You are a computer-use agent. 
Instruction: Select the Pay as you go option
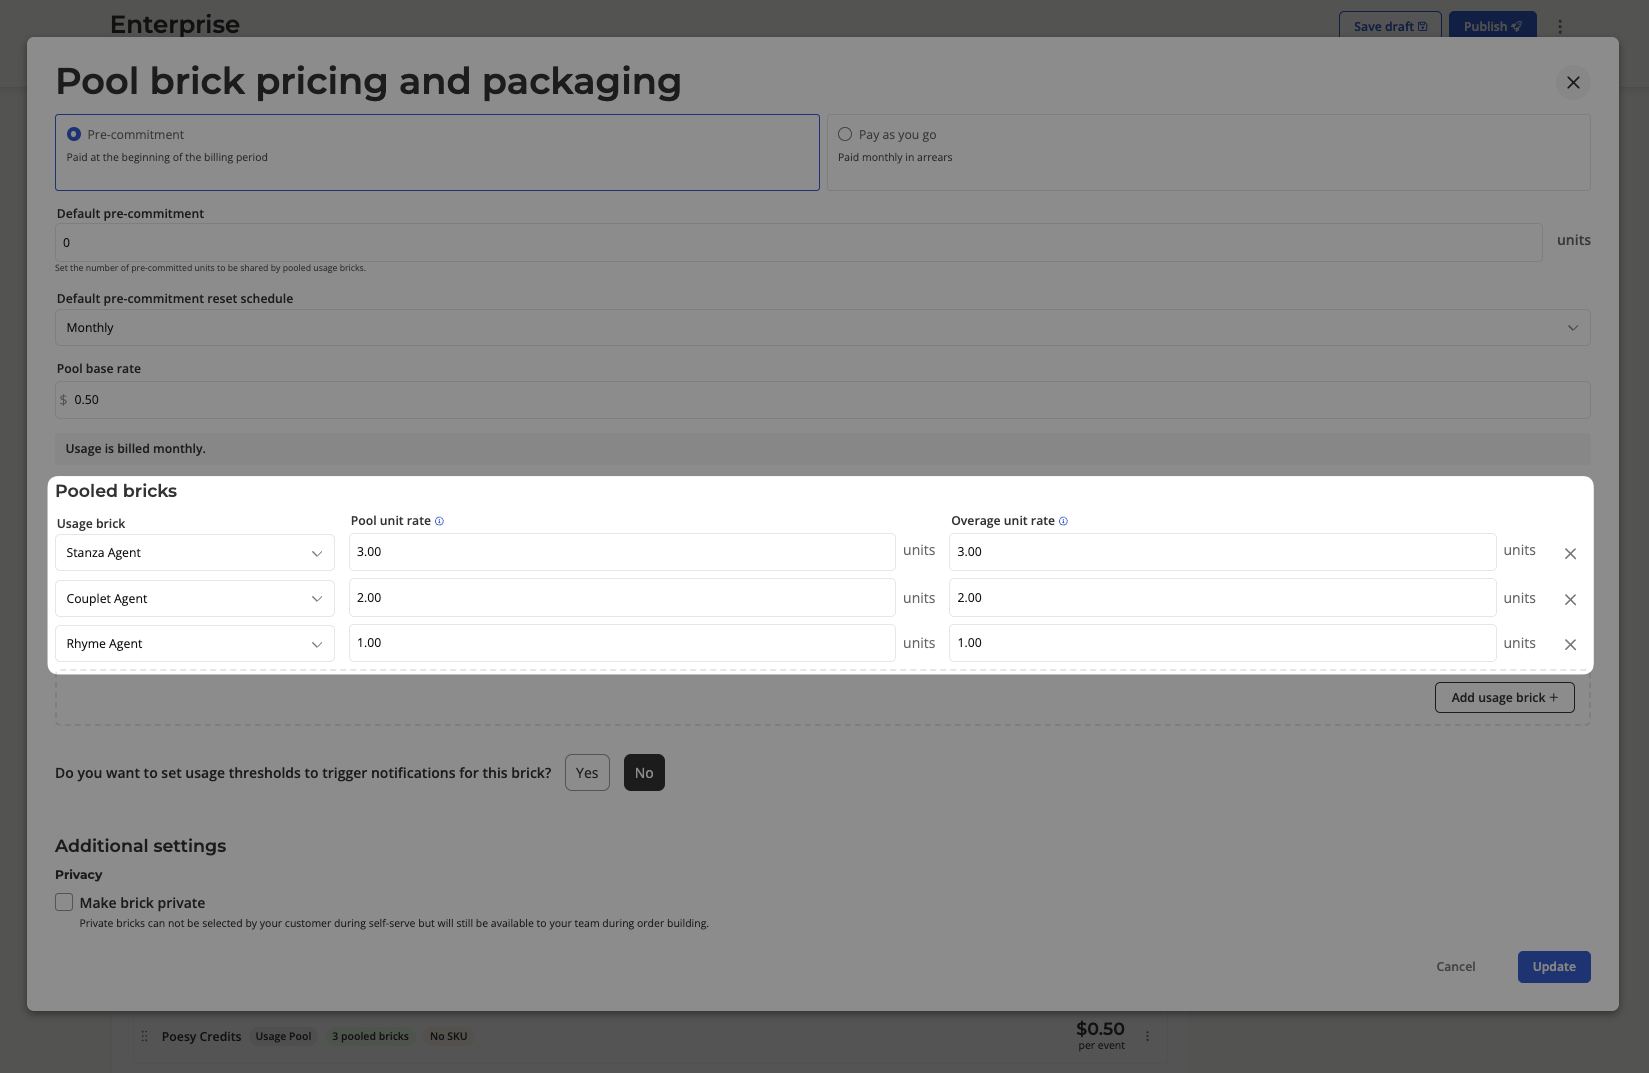[1208, 152]
